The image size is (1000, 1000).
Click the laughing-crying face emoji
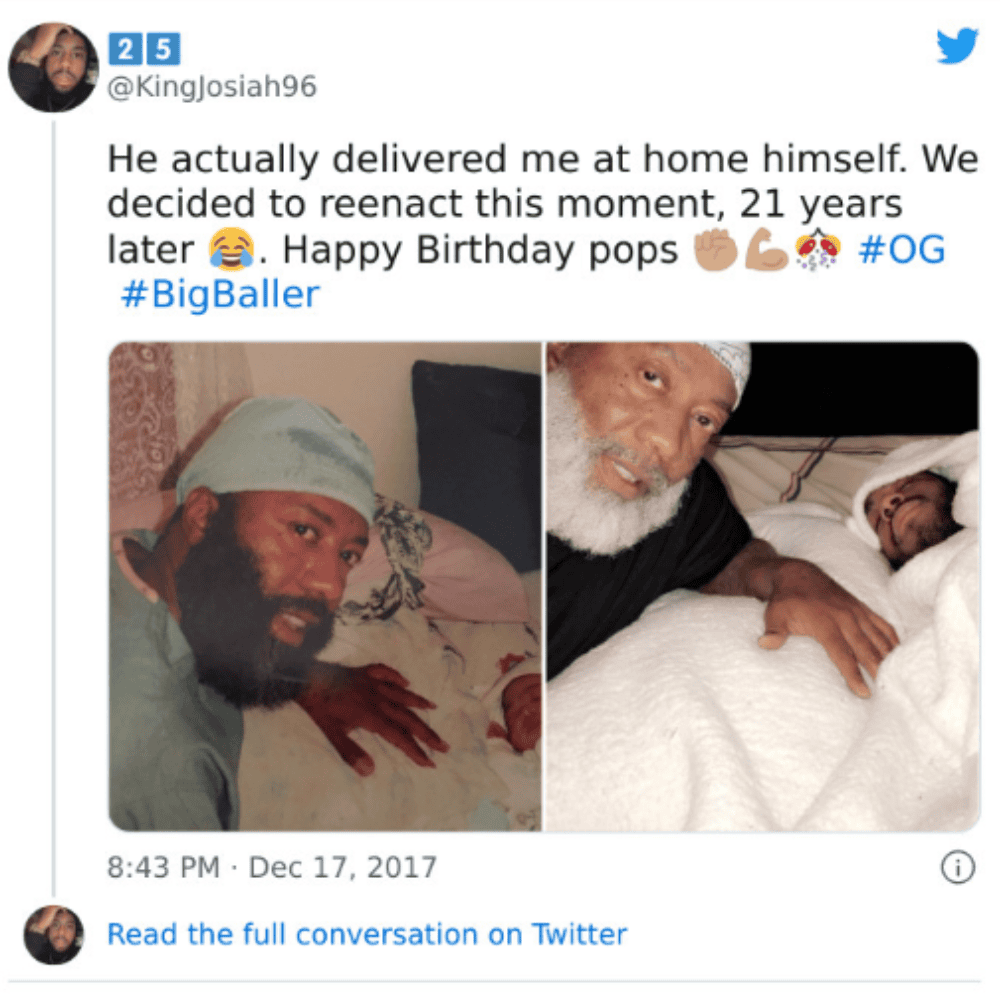(x=232, y=249)
